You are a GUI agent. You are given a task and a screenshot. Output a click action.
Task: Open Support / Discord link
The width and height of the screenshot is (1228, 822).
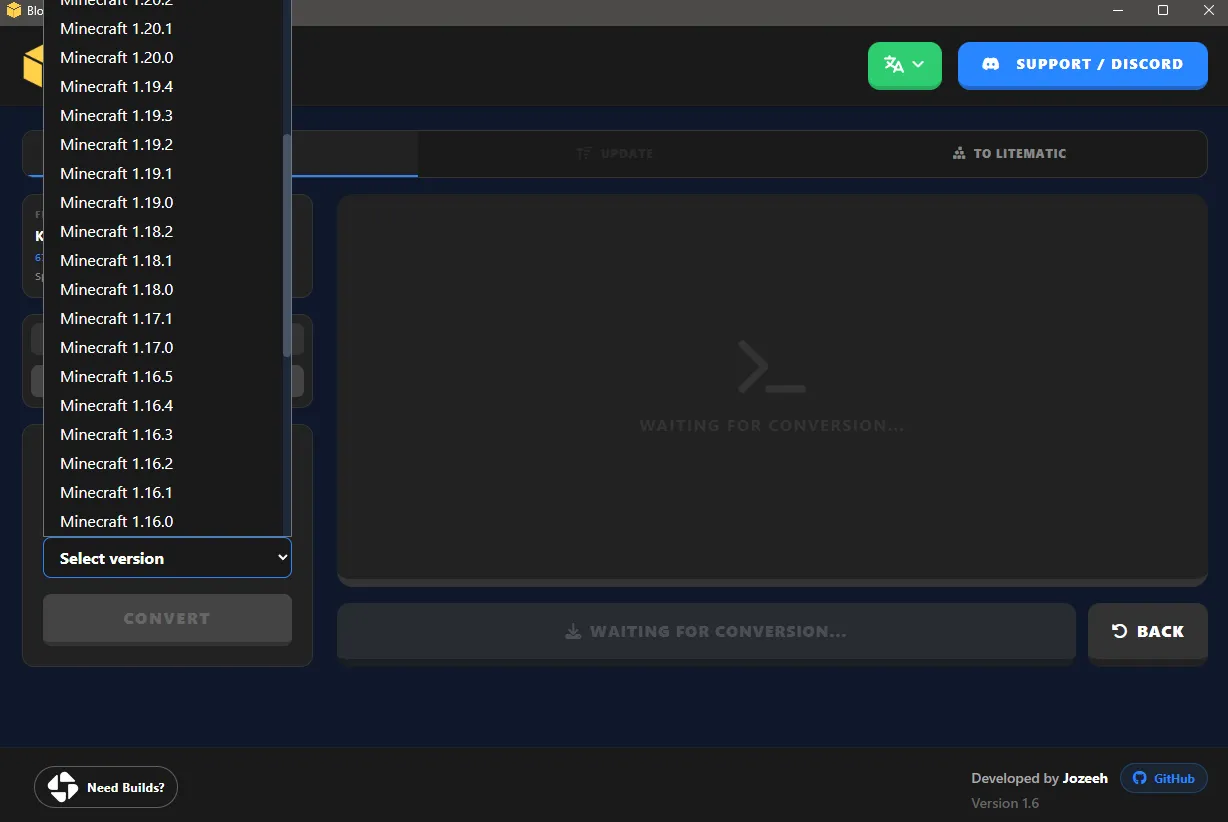click(1083, 64)
